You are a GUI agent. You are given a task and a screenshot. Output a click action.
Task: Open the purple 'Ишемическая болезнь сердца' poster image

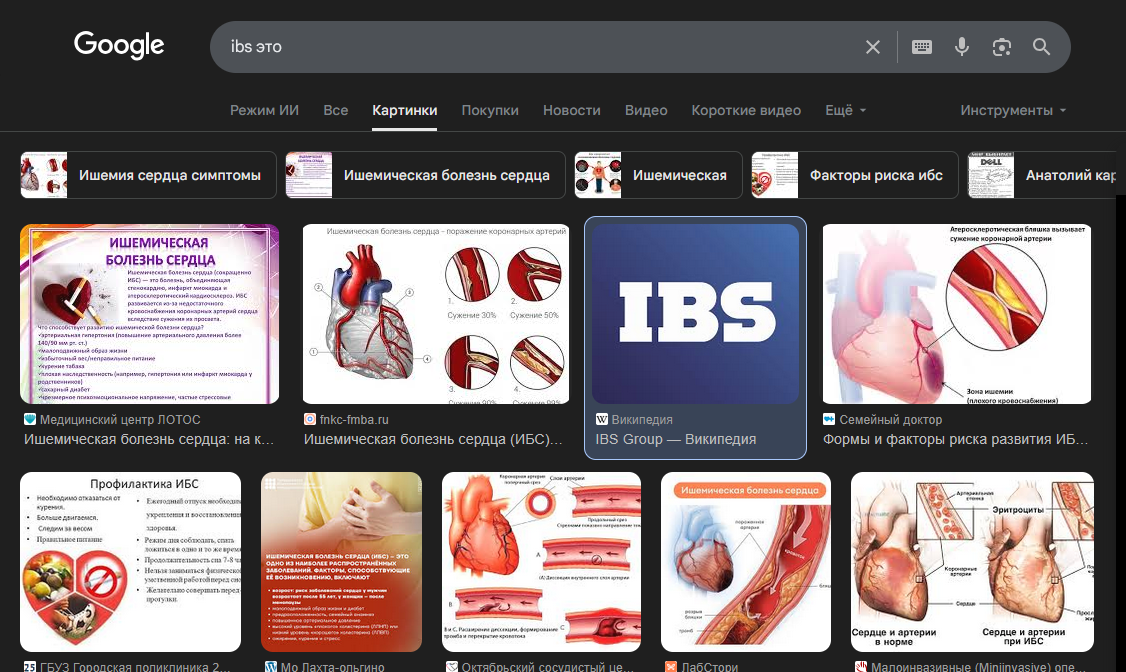tap(149, 314)
